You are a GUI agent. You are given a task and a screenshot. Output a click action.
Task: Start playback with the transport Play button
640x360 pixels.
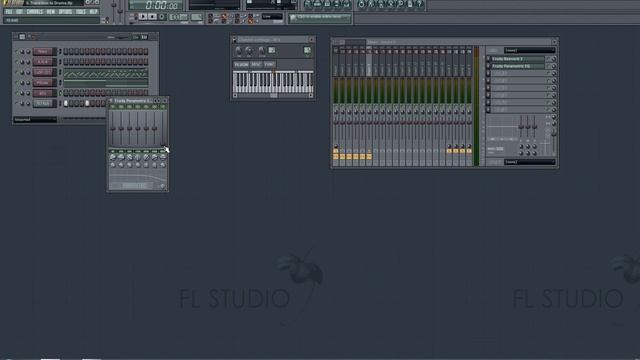click(x=143, y=17)
